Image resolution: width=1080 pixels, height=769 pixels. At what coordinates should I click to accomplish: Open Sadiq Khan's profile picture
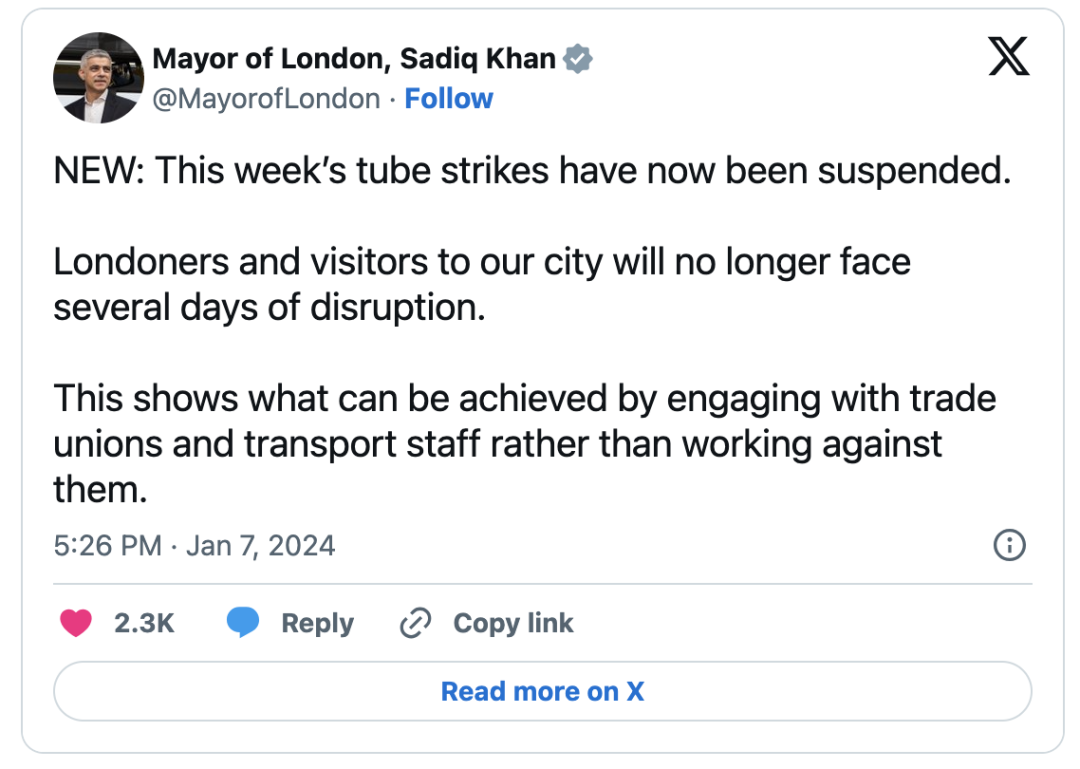click(98, 78)
